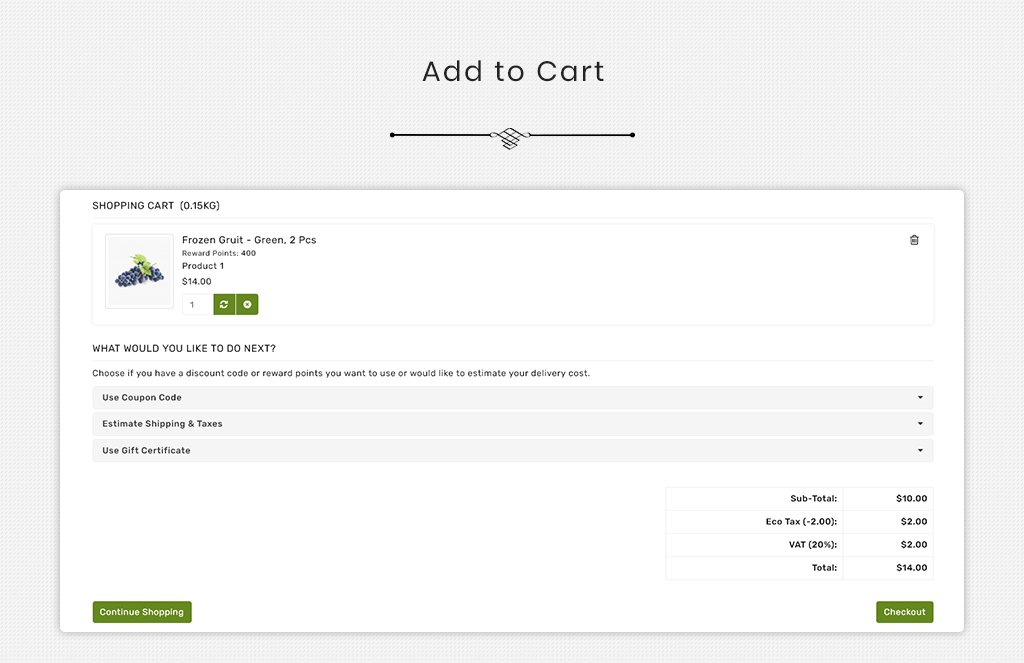The width and height of the screenshot is (1024, 663).
Task: Click the caret arrow on the gift certificate row
Action: click(920, 451)
